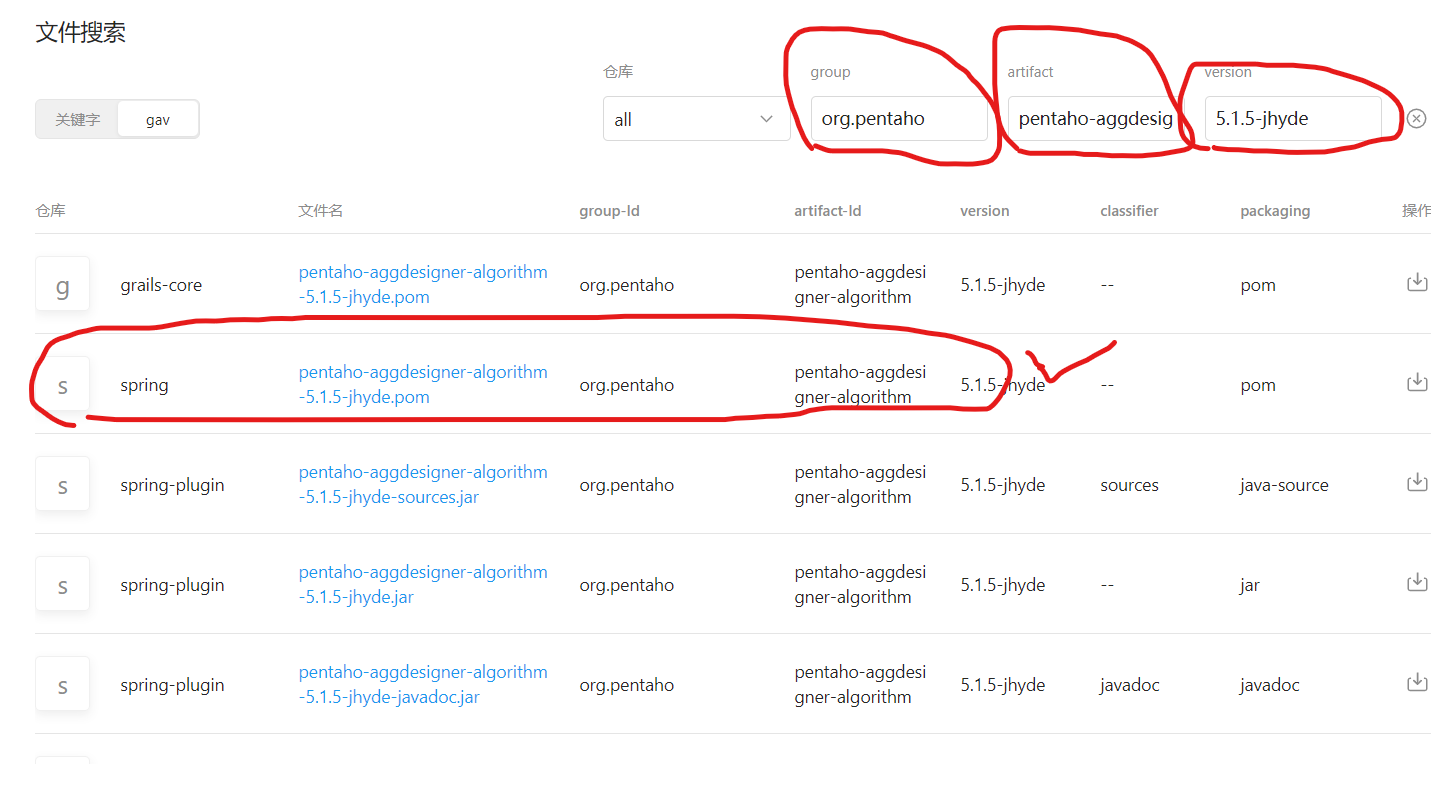1431x797 pixels.
Task: Clear the GAV search with the circled X
Action: pos(1416,118)
